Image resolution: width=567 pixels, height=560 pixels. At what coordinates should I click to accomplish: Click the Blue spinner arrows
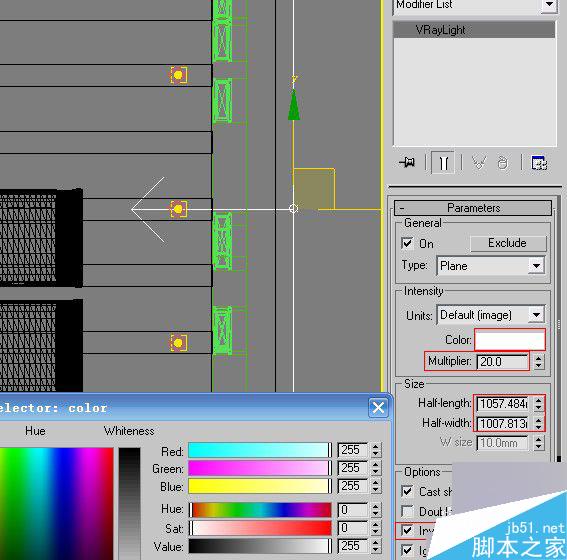coord(376,486)
